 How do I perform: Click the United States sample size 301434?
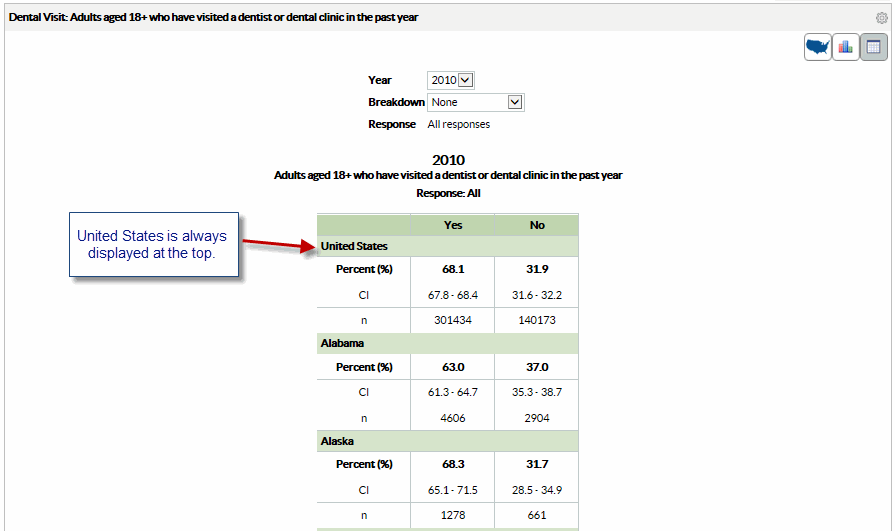[x=453, y=320]
